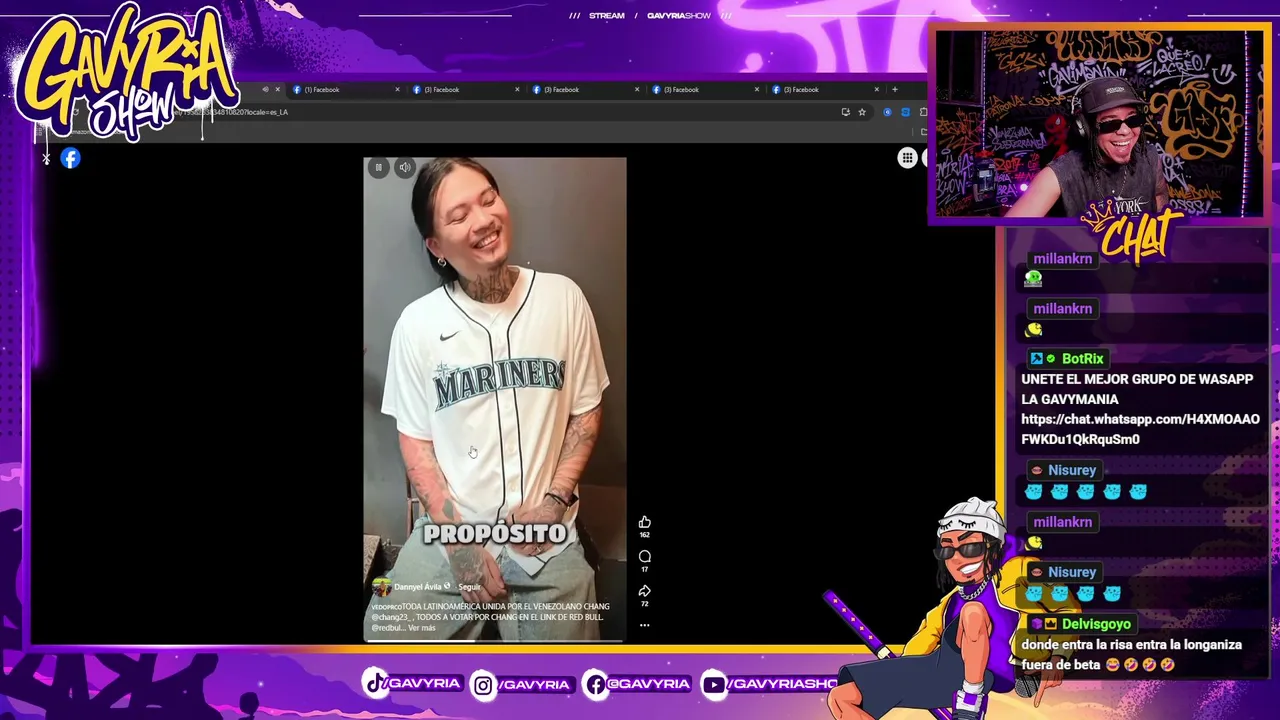Click the video progress bar under the reel
The width and height of the screenshot is (1280, 720).
(495, 640)
